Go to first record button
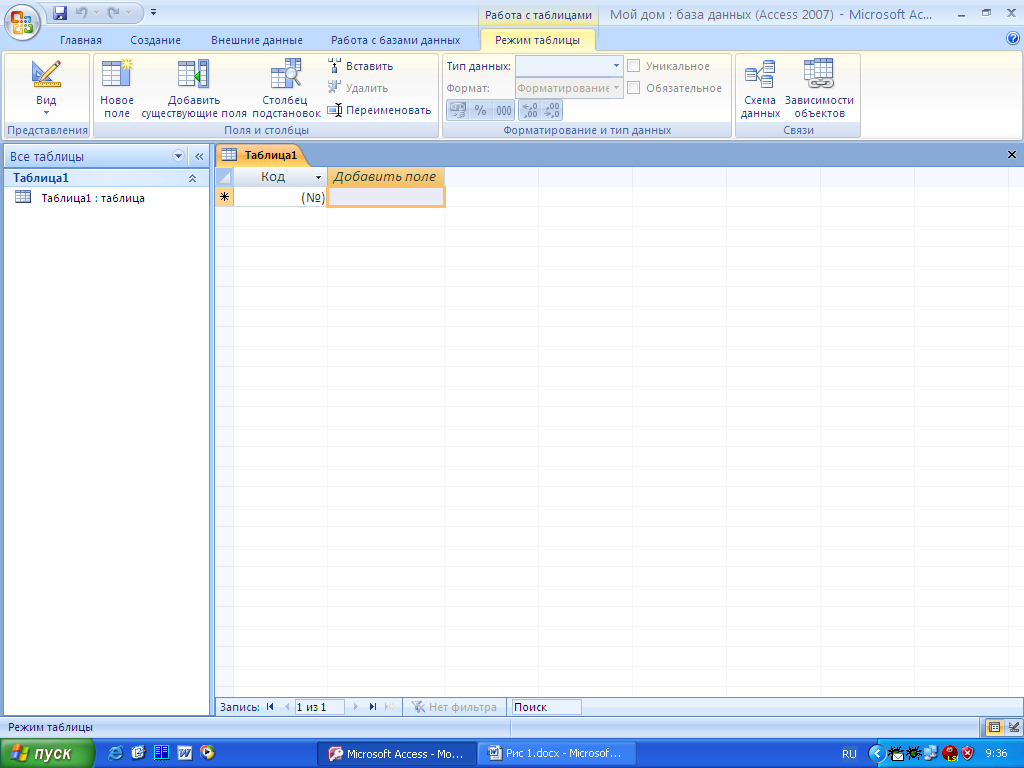The width and height of the screenshot is (1024, 768). coord(270,707)
